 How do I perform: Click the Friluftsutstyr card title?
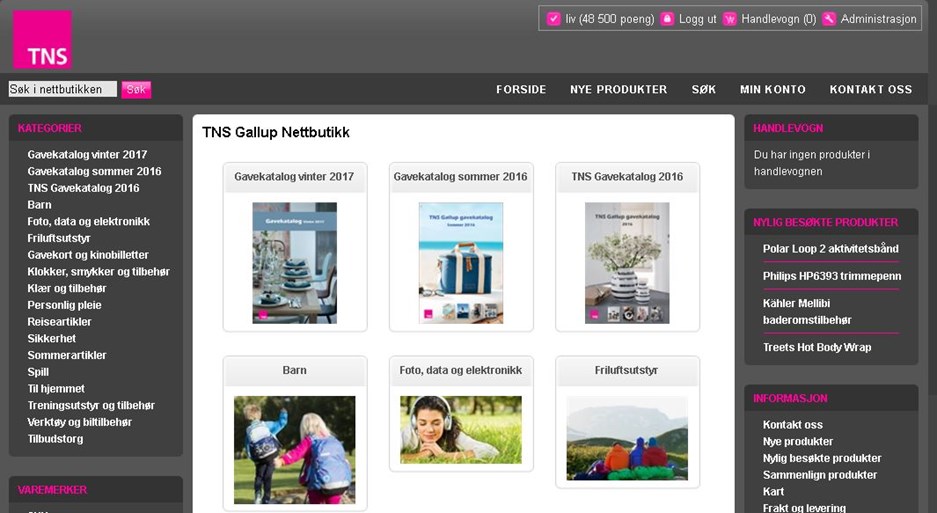point(626,371)
